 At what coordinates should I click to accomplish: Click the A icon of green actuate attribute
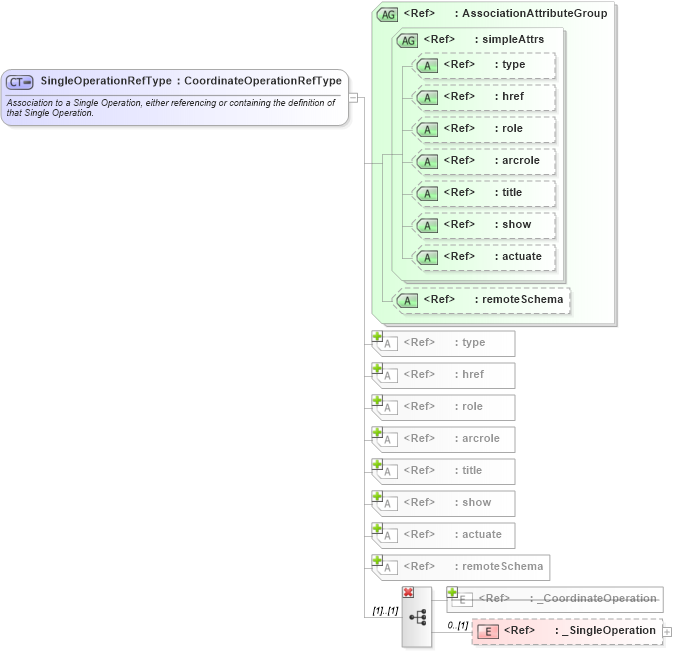[427, 257]
